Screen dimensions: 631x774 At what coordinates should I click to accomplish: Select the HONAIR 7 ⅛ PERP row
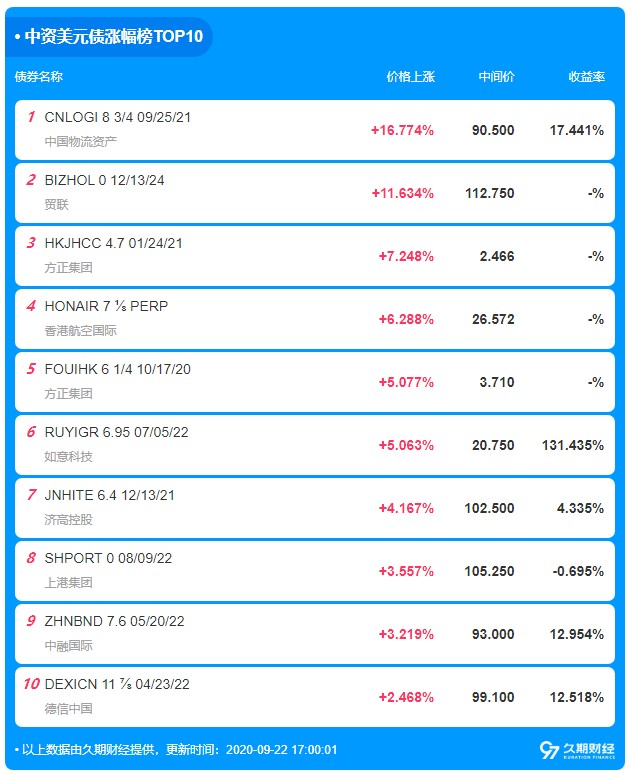[x=315, y=319]
